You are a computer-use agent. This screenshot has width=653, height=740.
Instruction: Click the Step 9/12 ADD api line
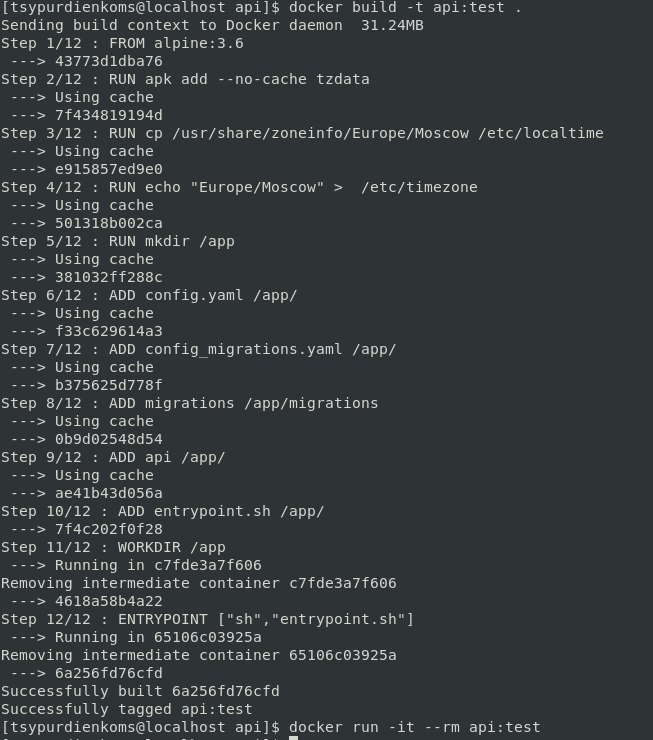[113, 458]
